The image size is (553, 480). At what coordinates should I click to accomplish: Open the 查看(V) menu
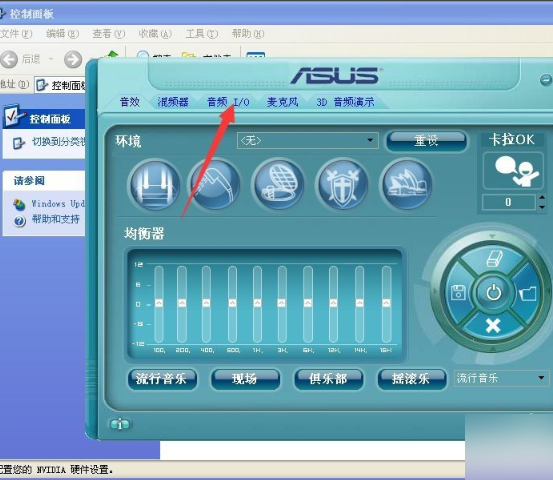coord(109,34)
